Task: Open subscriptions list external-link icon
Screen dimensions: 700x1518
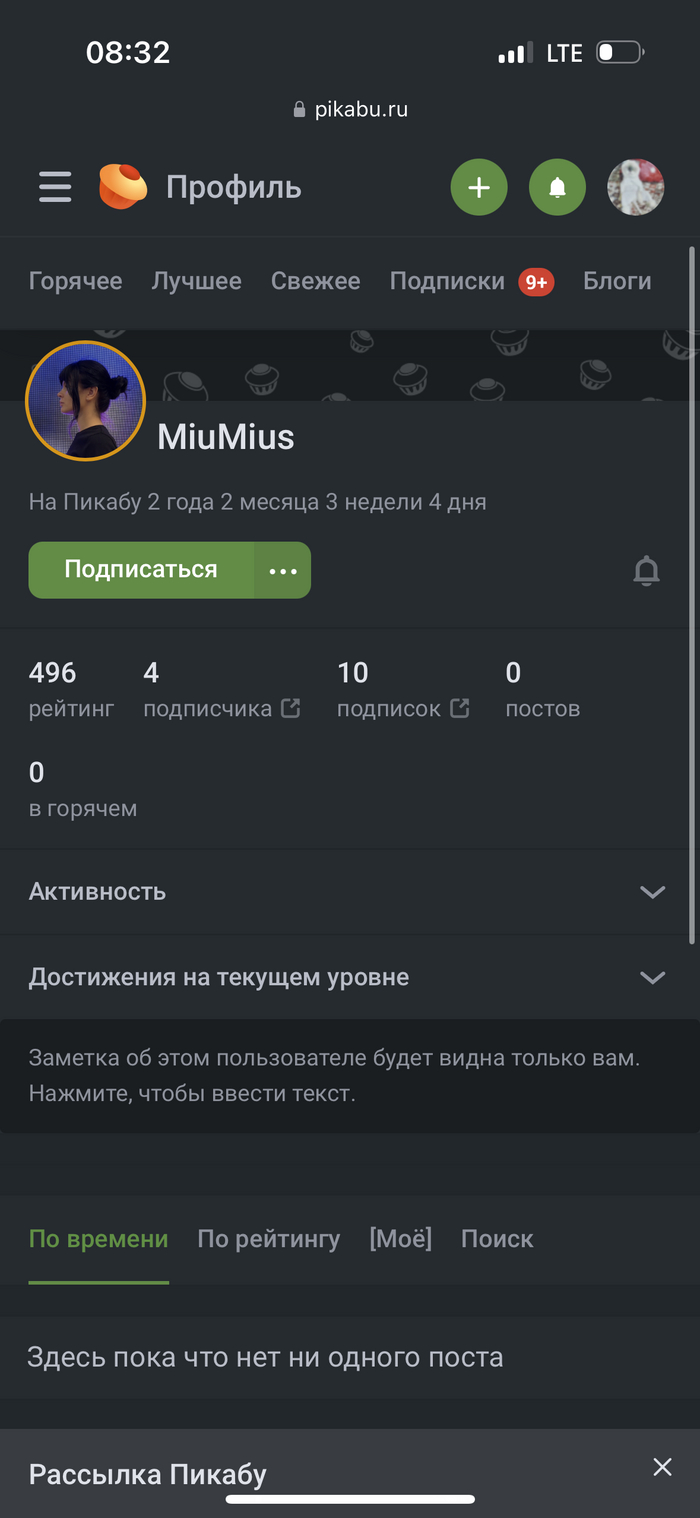Action: [x=459, y=708]
